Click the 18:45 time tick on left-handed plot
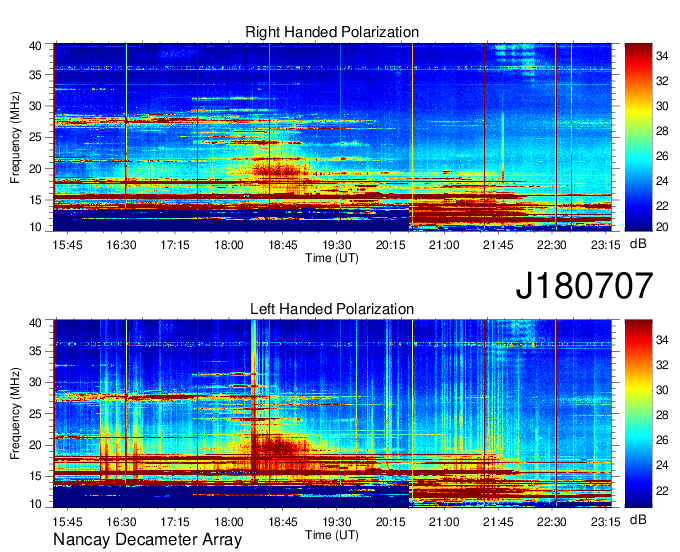Viewport: 680px width, 552px height. point(283,522)
